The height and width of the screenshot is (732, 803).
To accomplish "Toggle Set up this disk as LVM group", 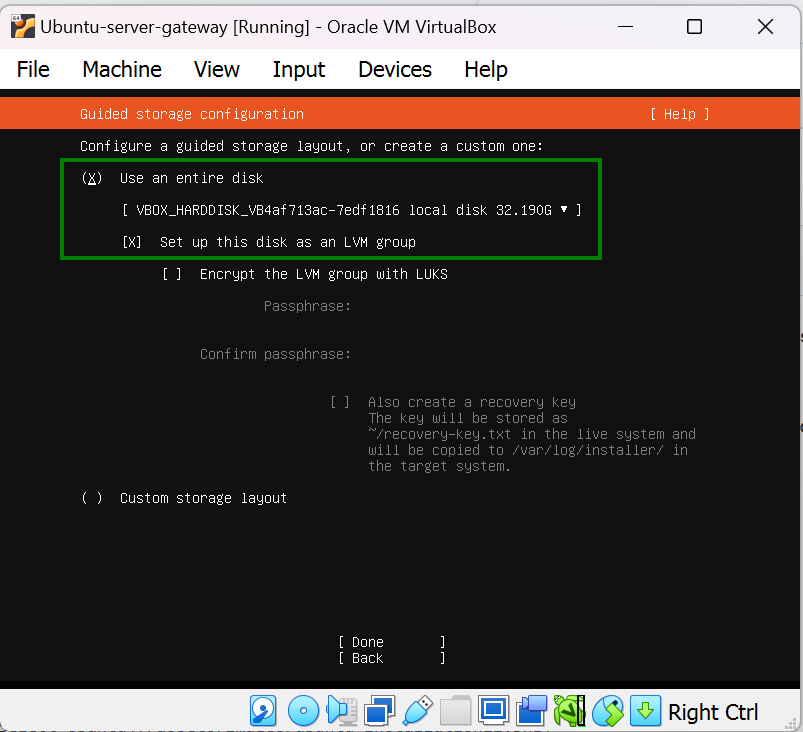I will point(132,242).
